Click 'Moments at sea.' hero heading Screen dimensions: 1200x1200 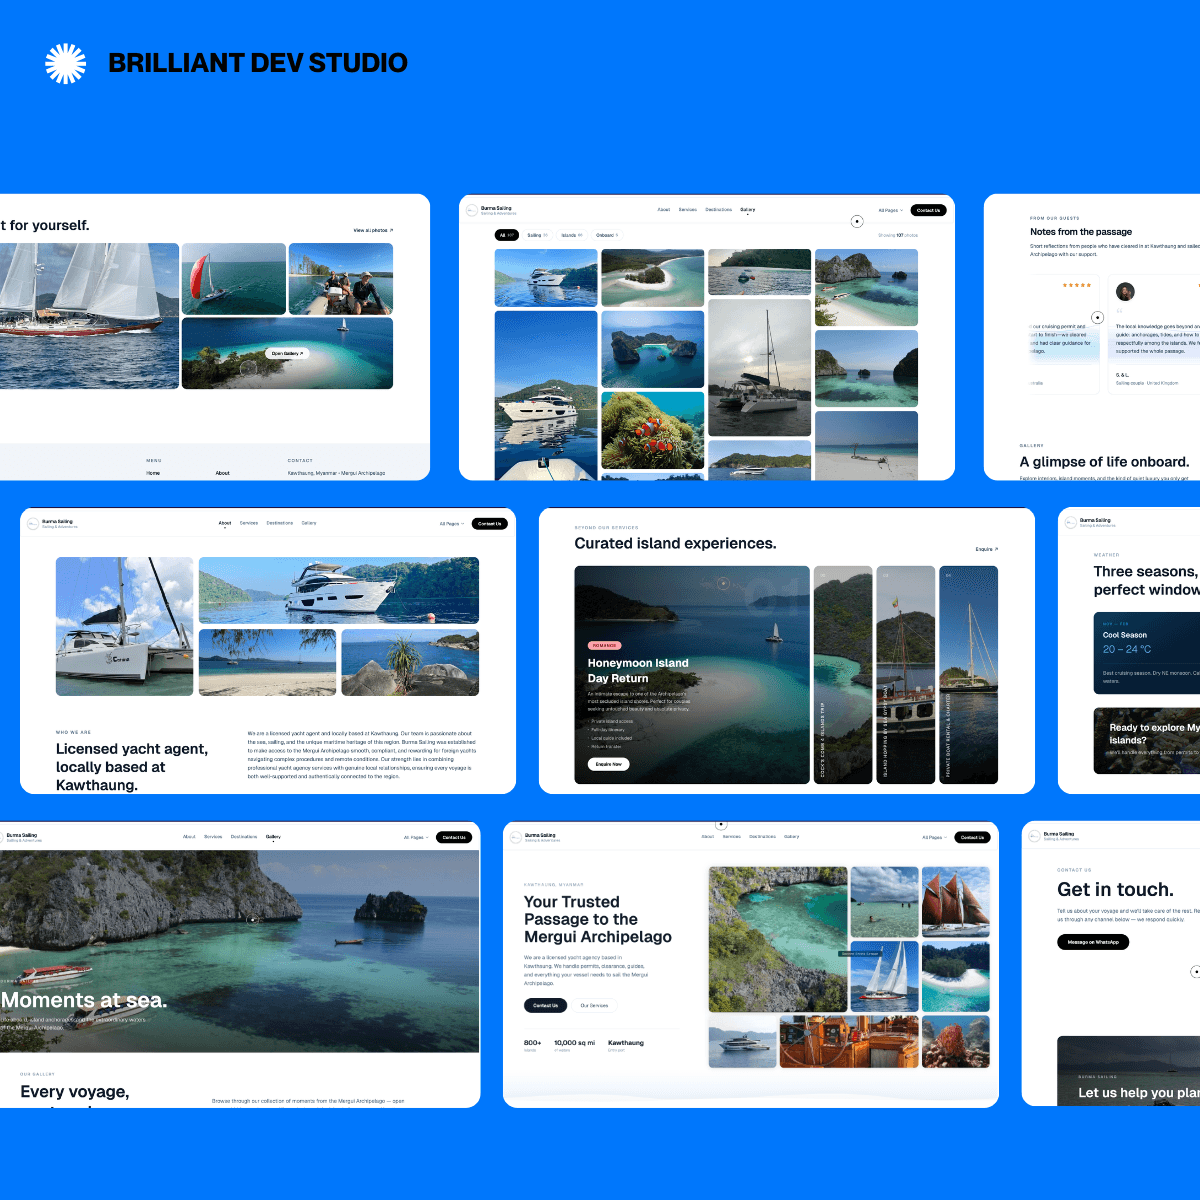click(x=84, y=1000)
